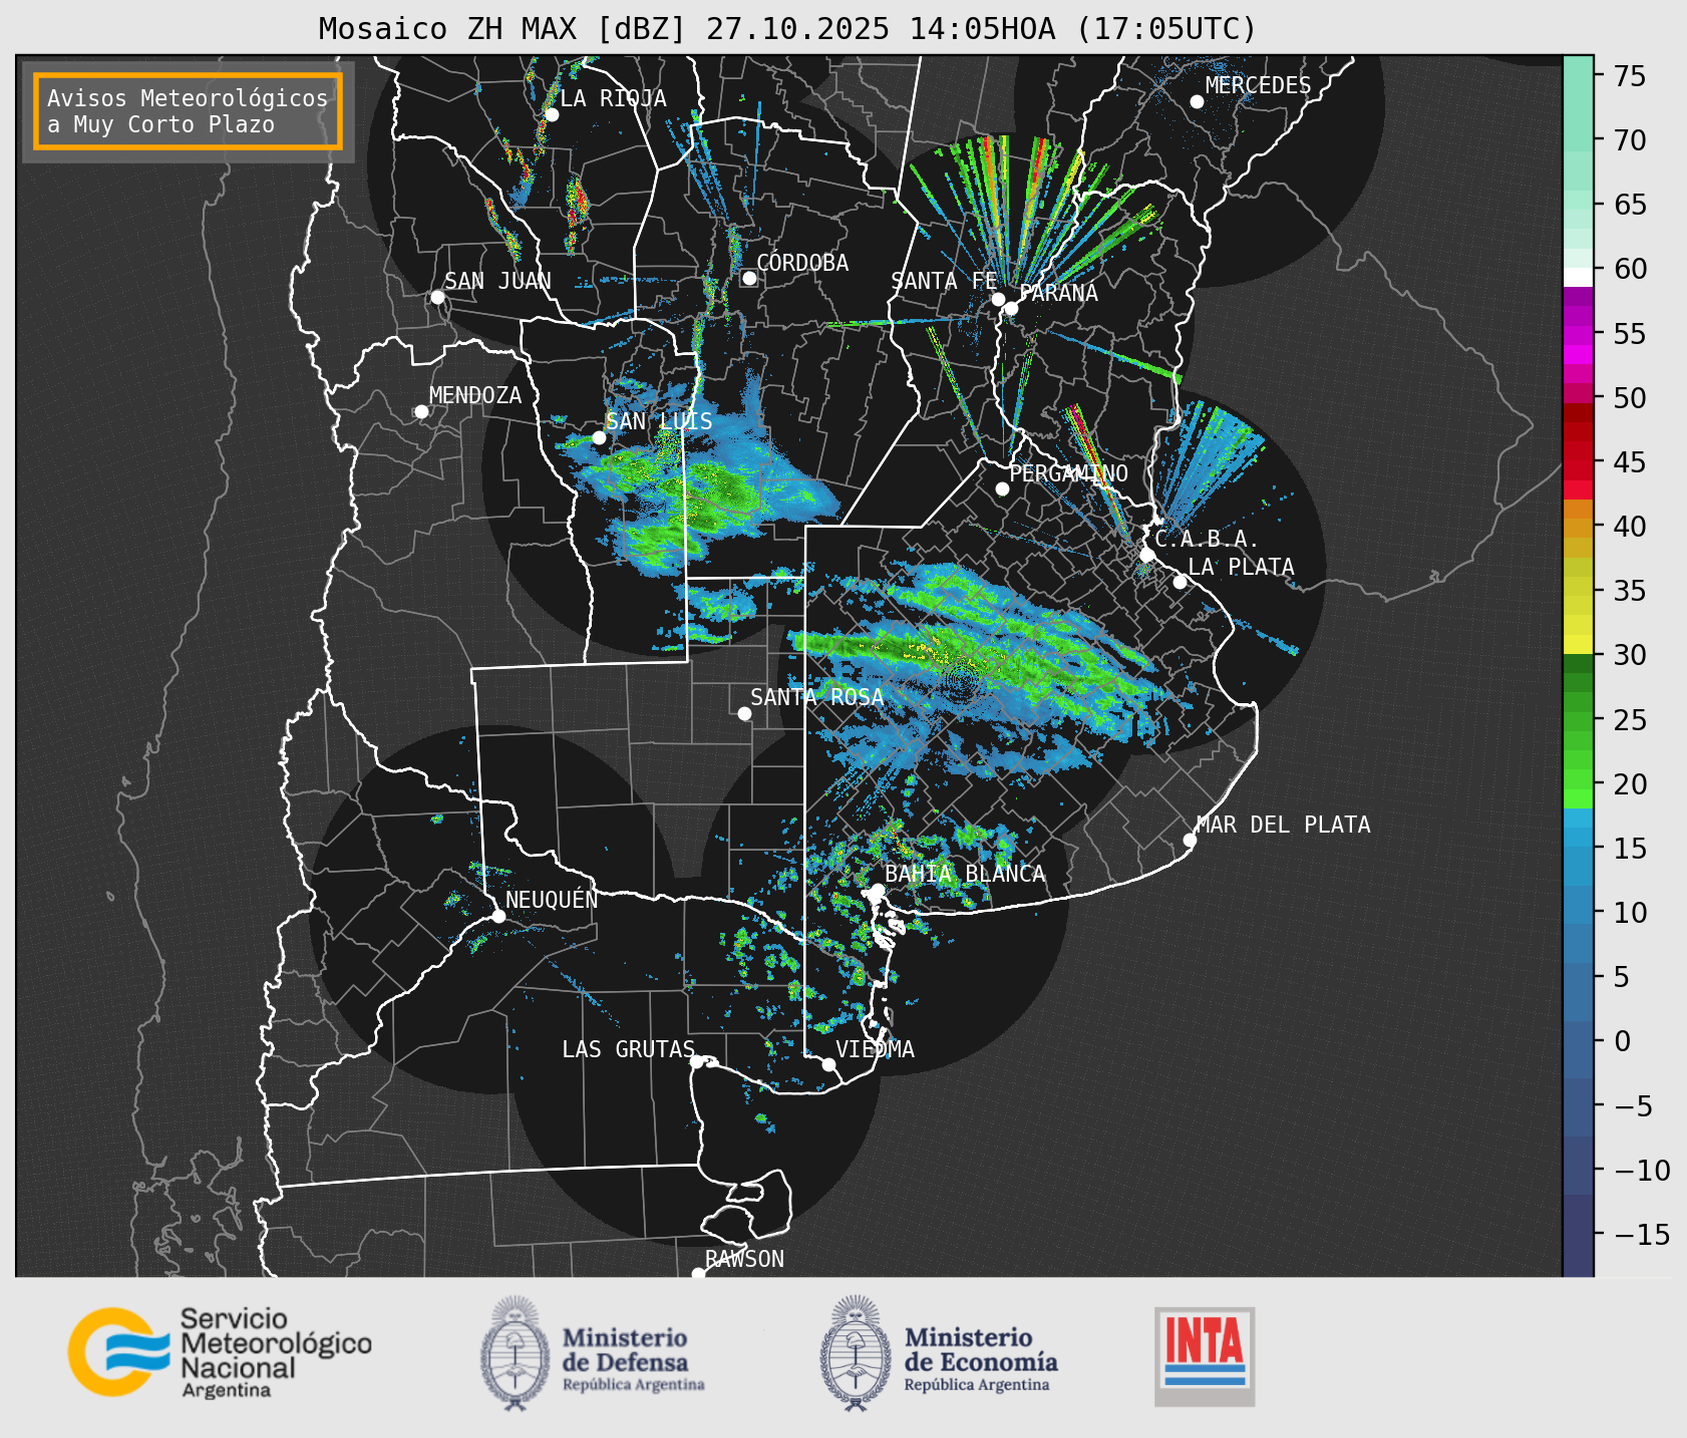The height and width of the screenshot is (1438, 1687).
Task: Click the Servicio Meteorológico Nacional logo
Action: coord(219,1352)
